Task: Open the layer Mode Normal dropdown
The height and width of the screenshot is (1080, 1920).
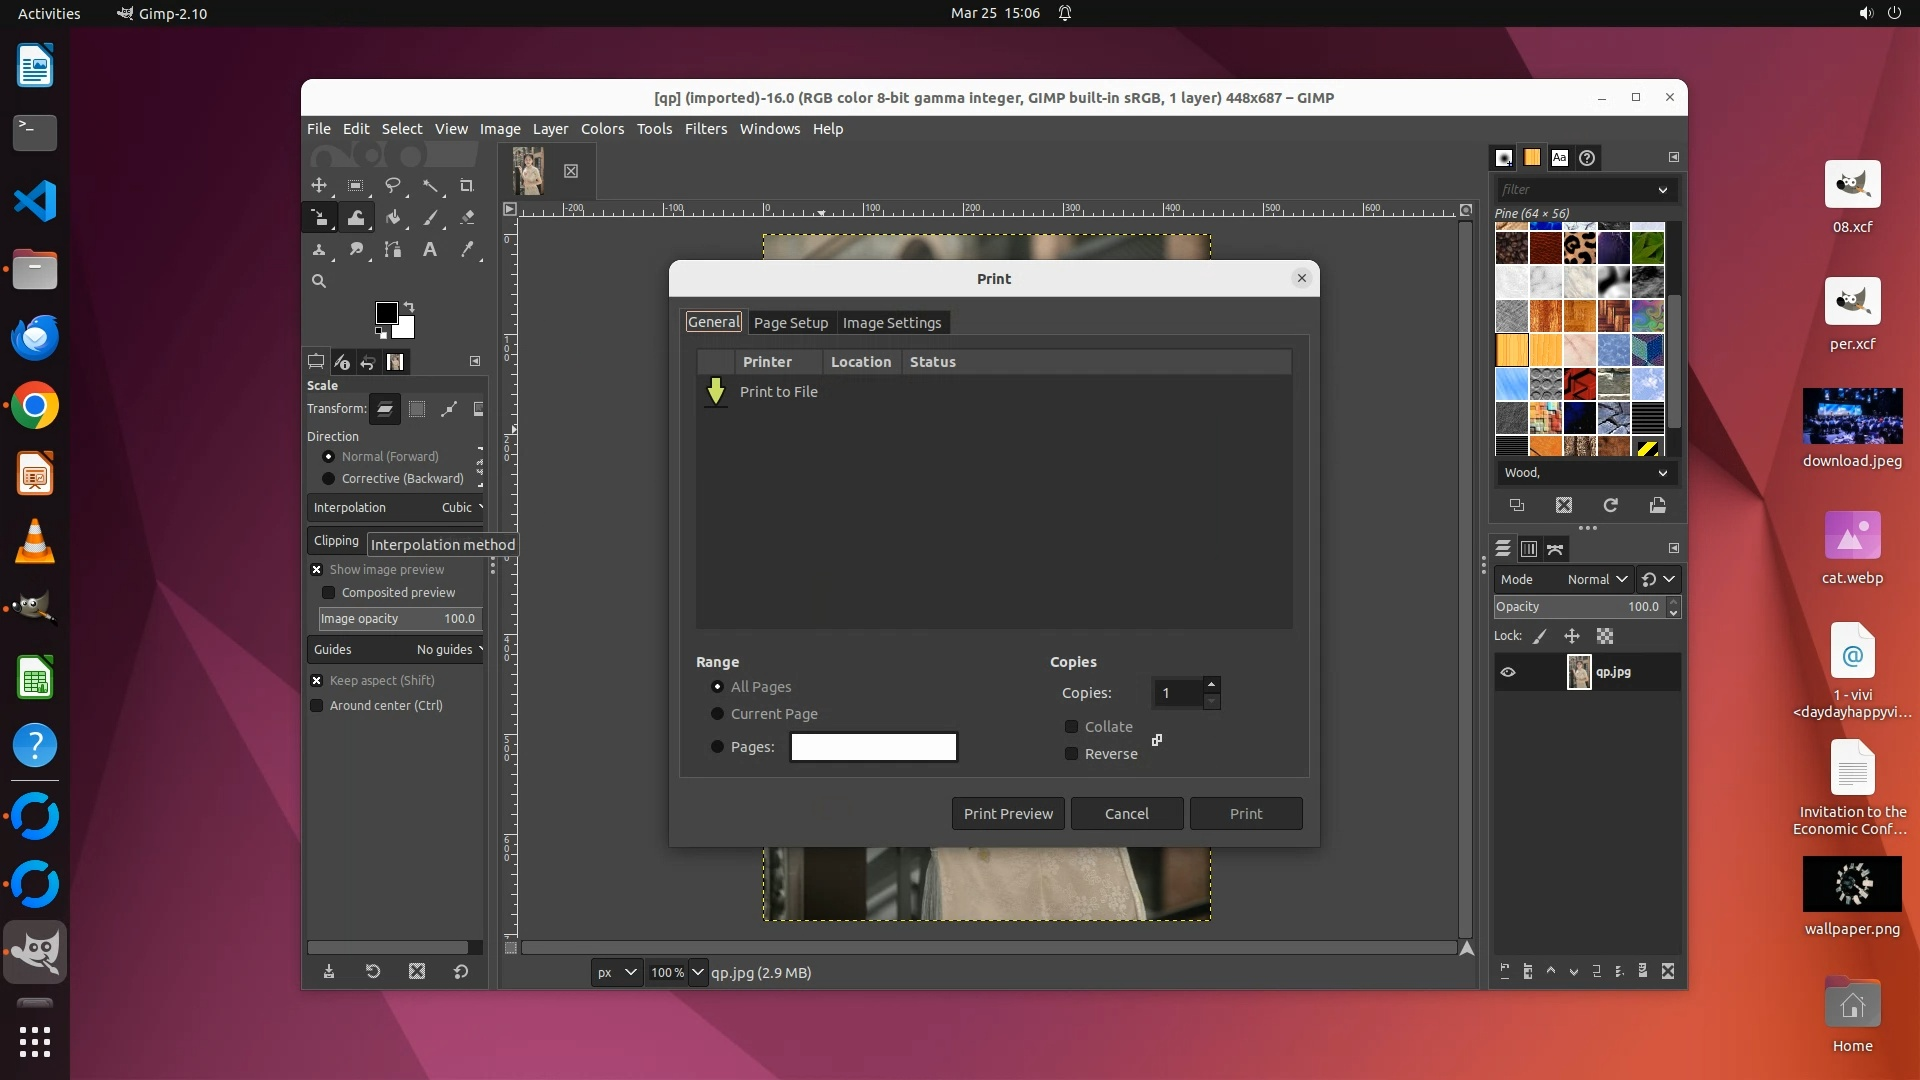Action: point(1598,580)
